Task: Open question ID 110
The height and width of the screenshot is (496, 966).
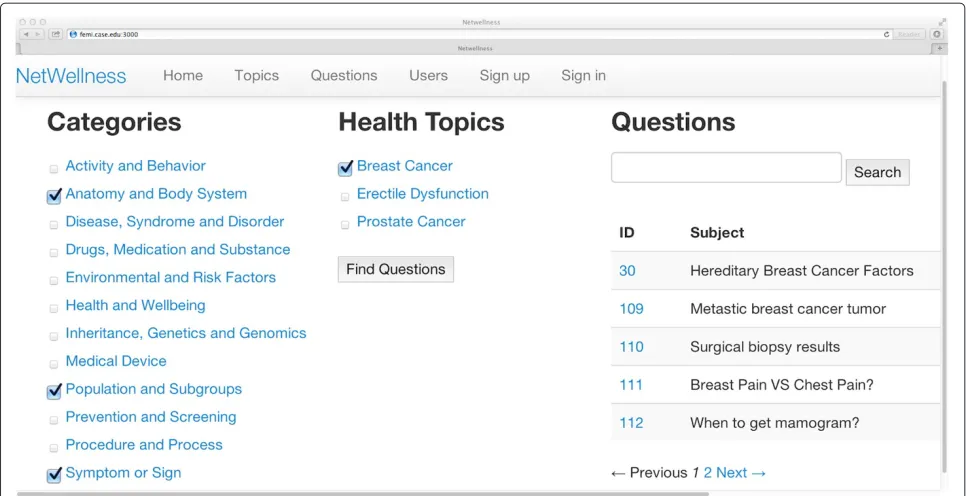Action: click(x=631, y=346)
